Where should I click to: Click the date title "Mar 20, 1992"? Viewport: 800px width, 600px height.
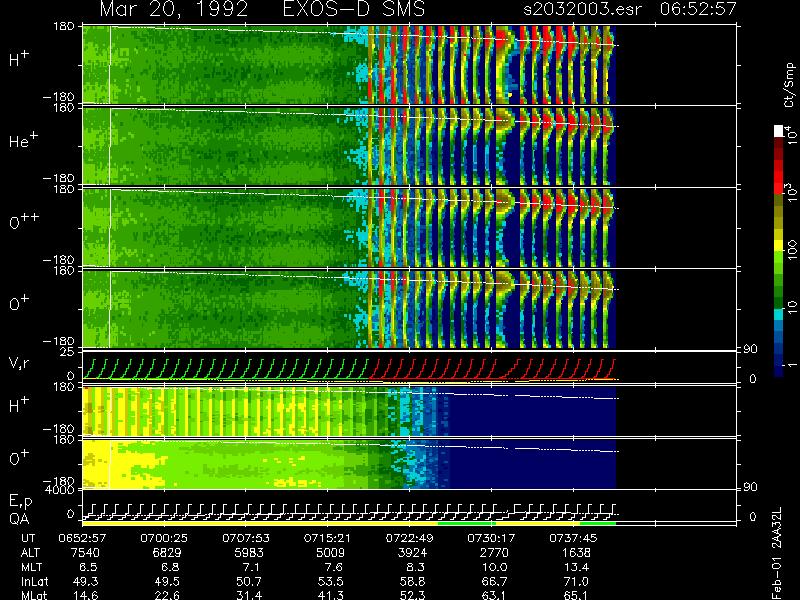coord(173,9)
